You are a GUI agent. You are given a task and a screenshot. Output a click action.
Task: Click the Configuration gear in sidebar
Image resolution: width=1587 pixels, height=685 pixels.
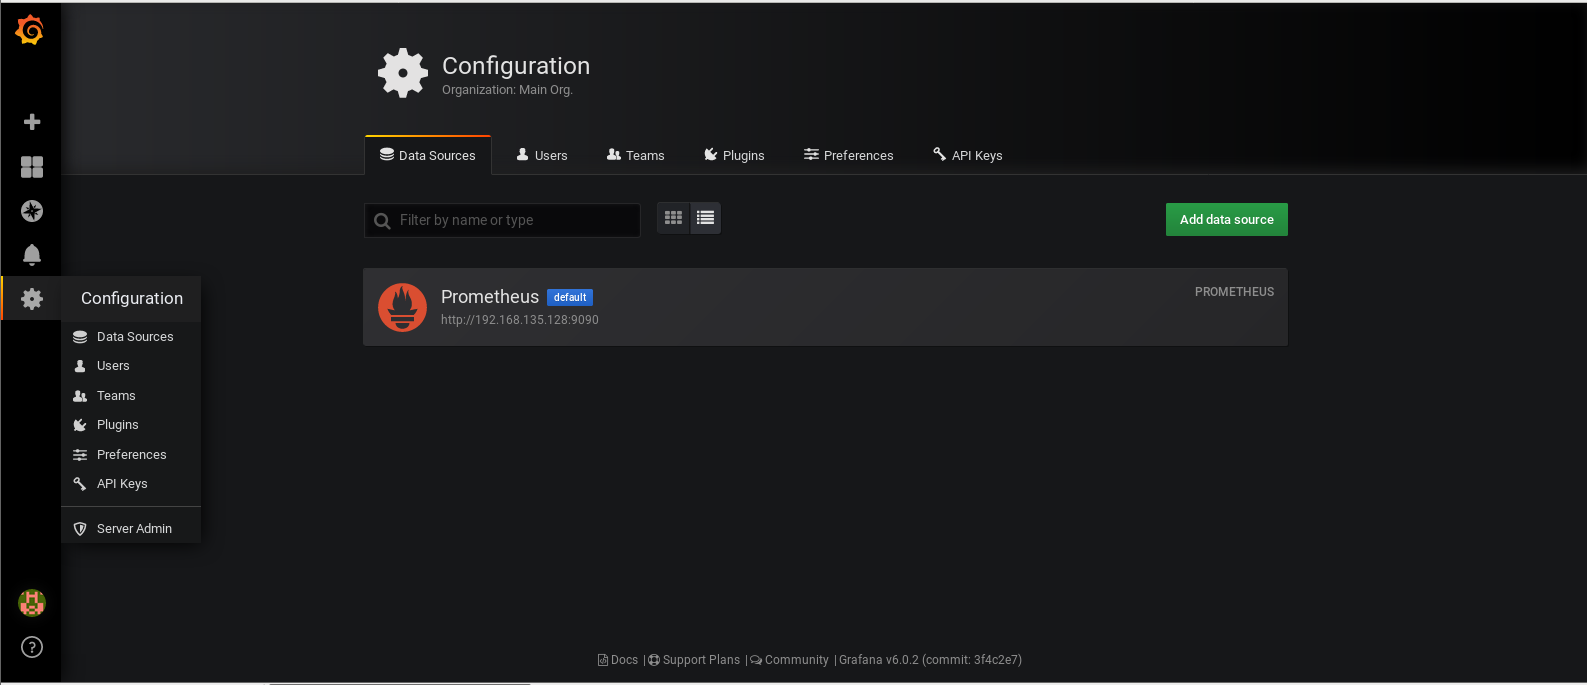[32, 299]
